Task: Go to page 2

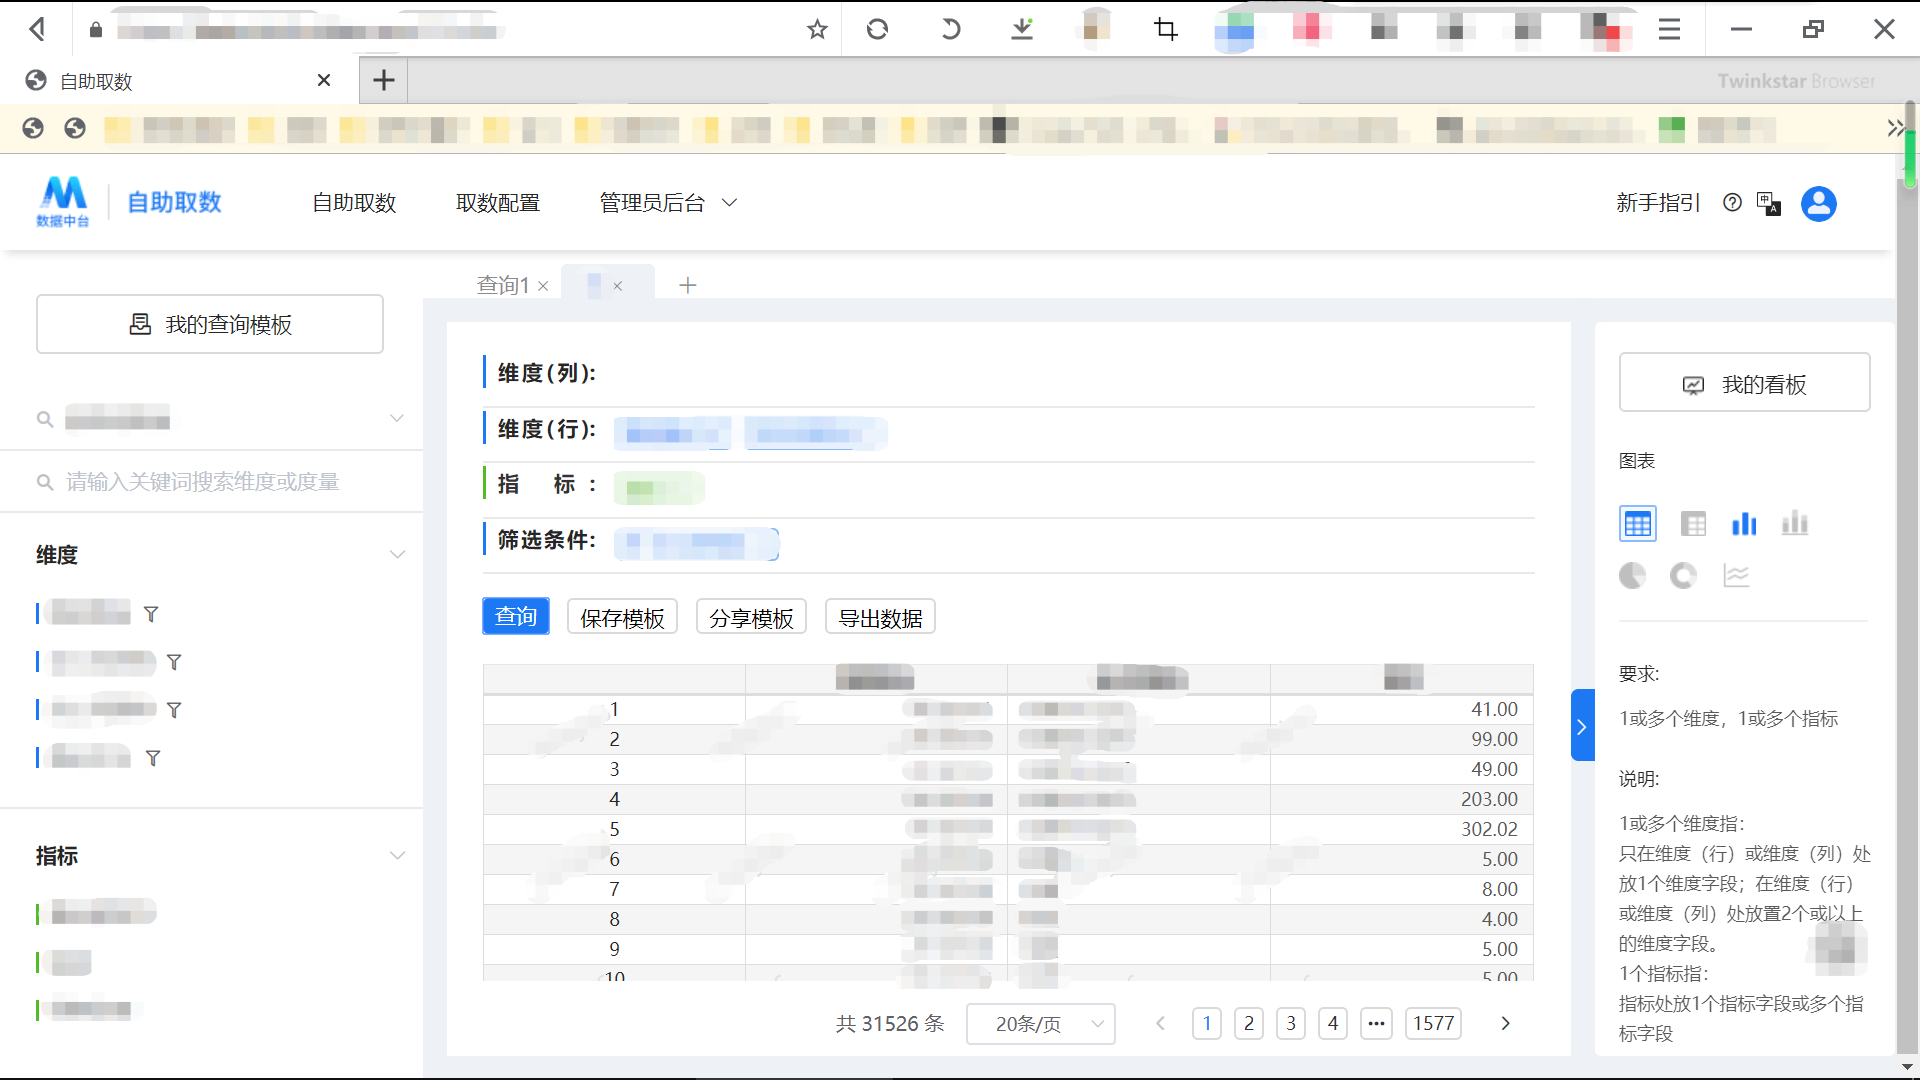Action: pyautogui.click(x=1249, y=1023)
